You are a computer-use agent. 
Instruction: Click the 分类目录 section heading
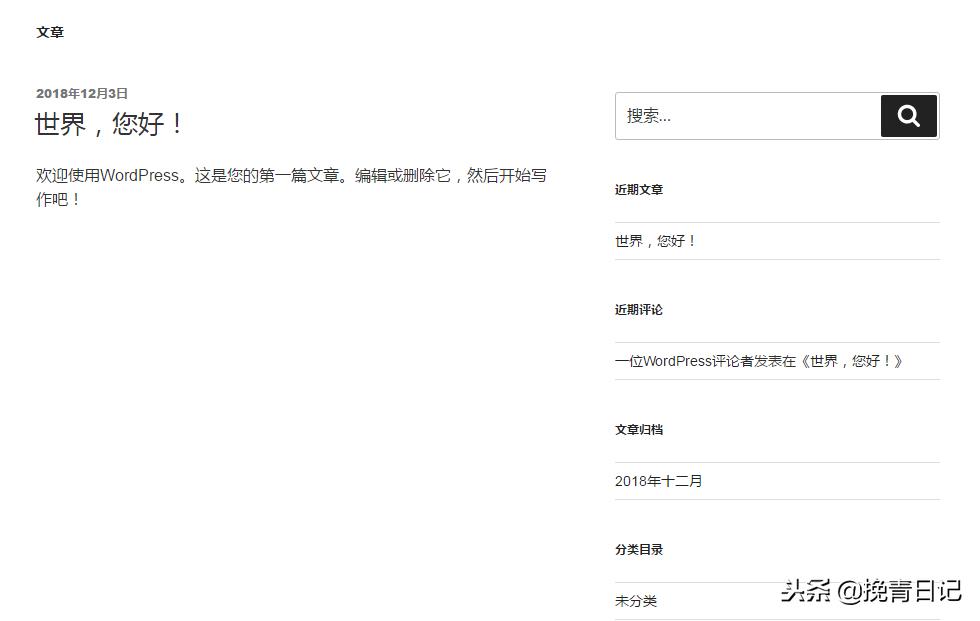tap(638, 548)
